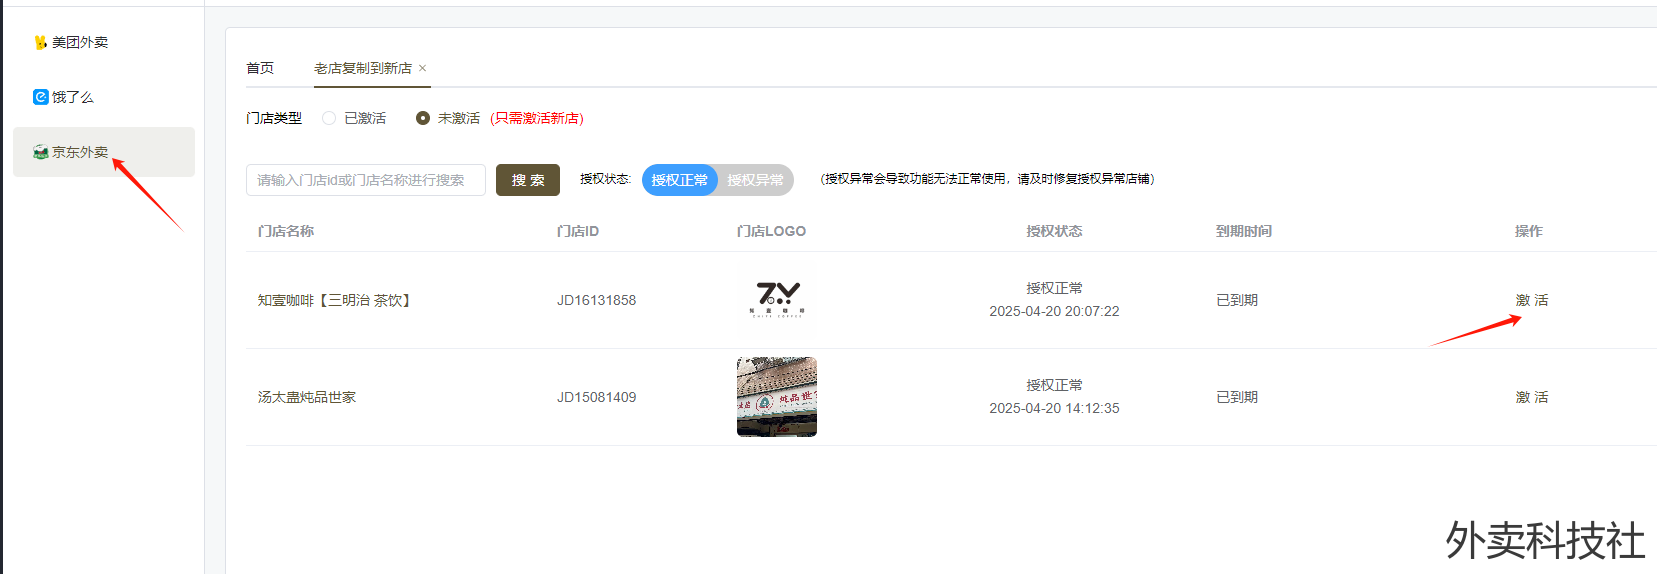Click the 饿了么 blue logo icon
The height and width of the screenshot is (574, 1657).
[40, 97]
